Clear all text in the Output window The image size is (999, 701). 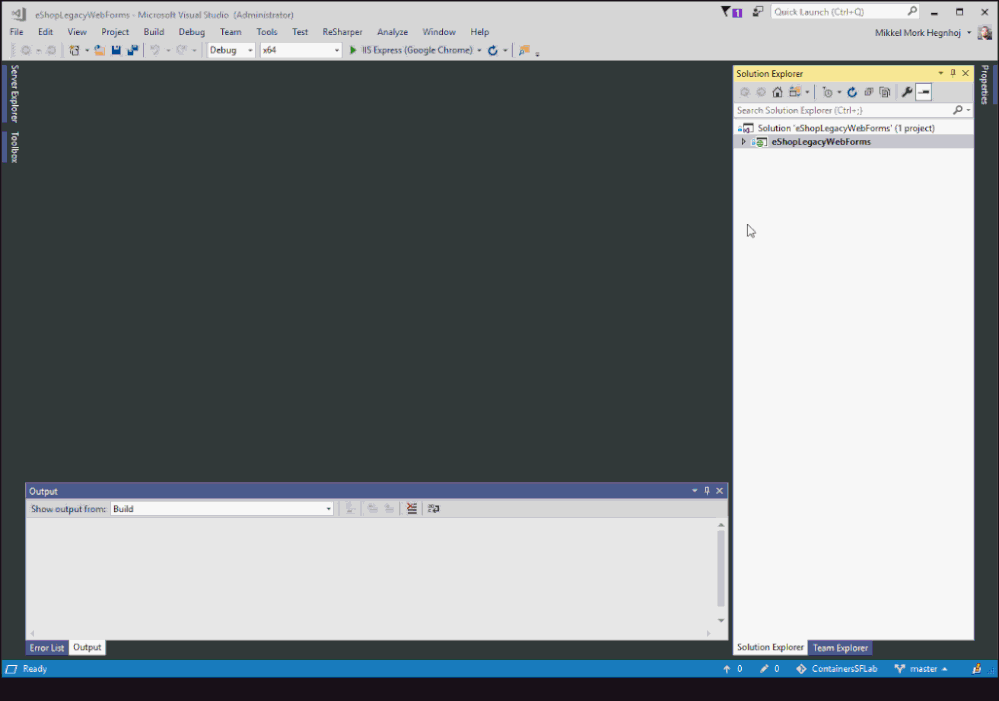click(x=411, y=508)
